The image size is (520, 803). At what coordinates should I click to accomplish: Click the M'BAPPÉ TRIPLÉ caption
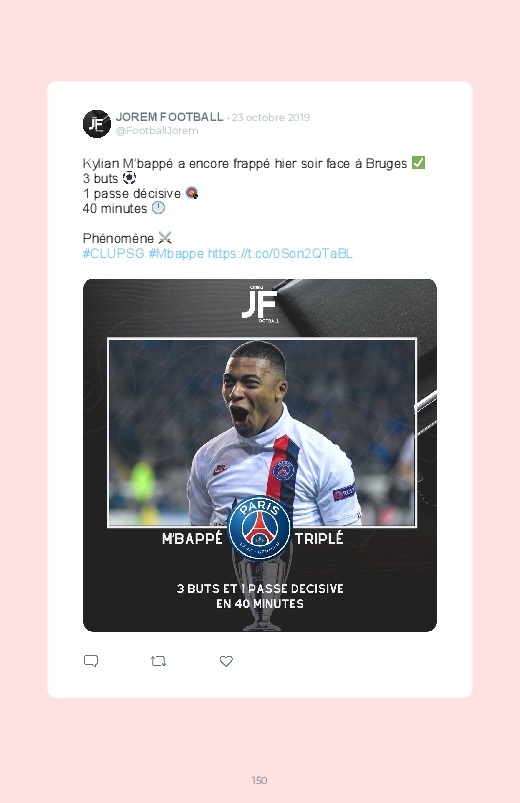click(253, 539)
